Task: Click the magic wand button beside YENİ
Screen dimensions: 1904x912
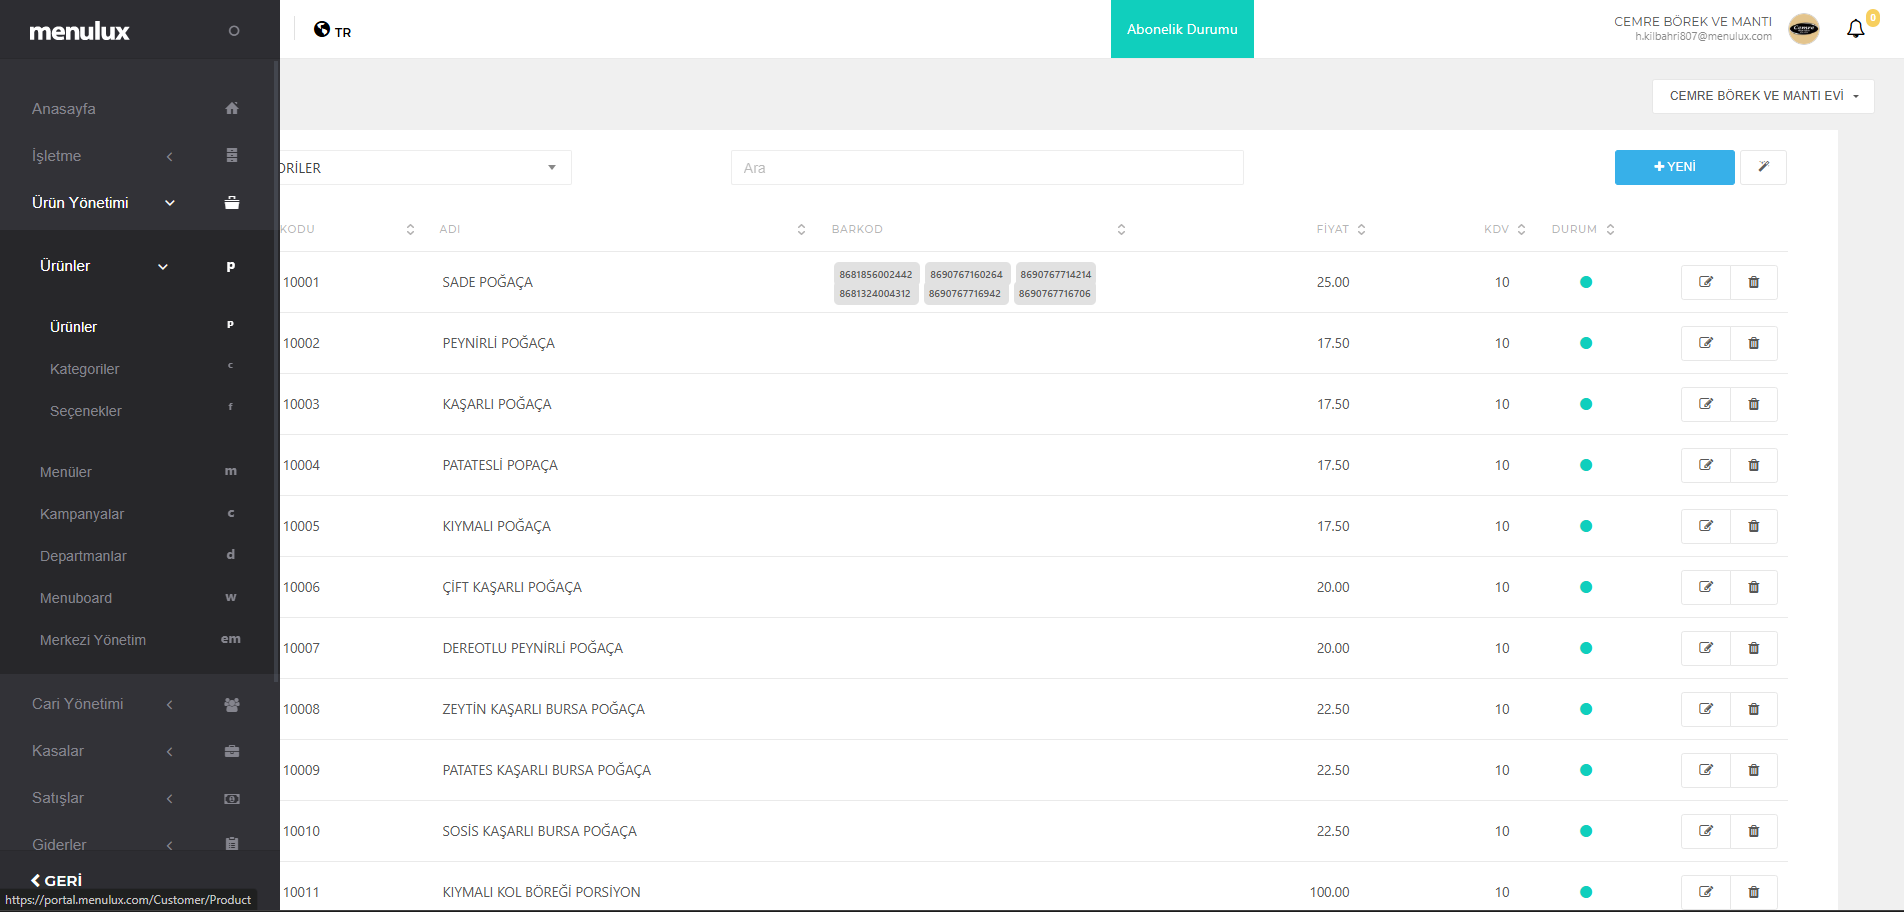Action: pyautogui.click(x=1763, y=167)
